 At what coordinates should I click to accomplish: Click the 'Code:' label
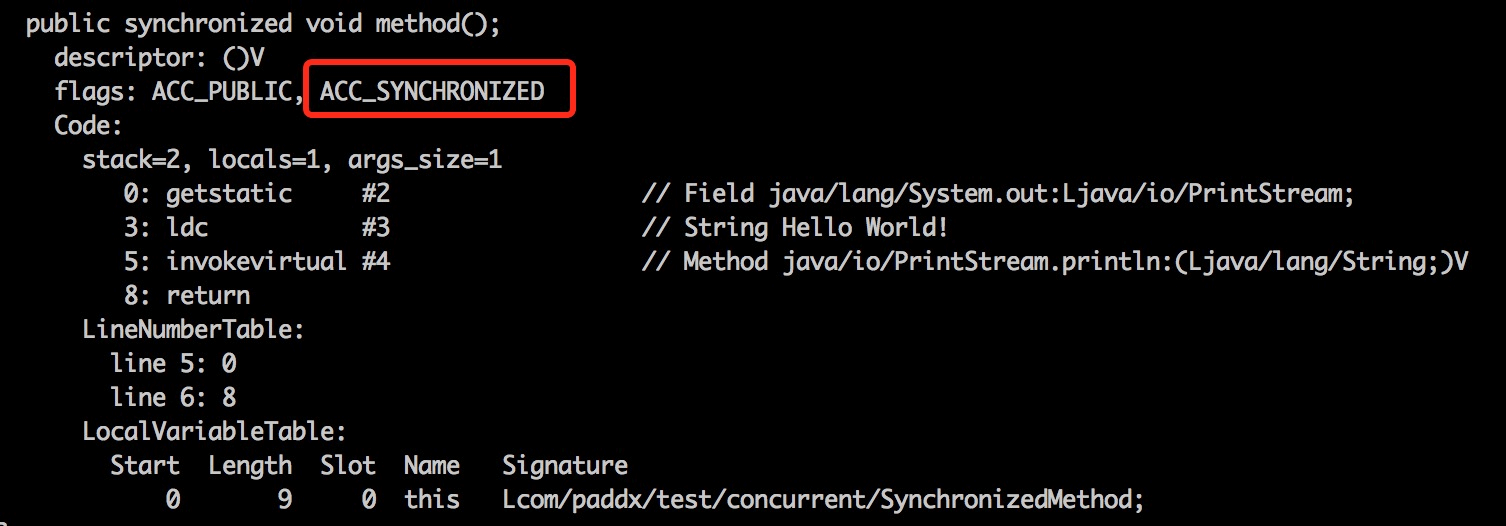[x=88, y=126]
